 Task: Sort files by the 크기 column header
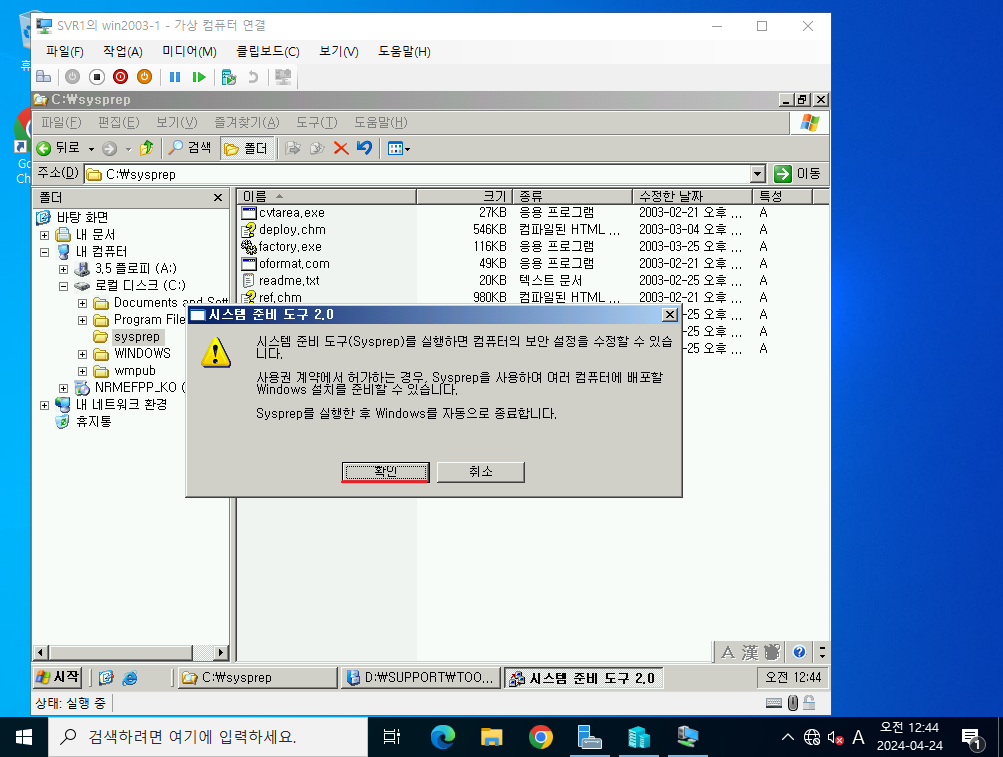coord(466,196)
